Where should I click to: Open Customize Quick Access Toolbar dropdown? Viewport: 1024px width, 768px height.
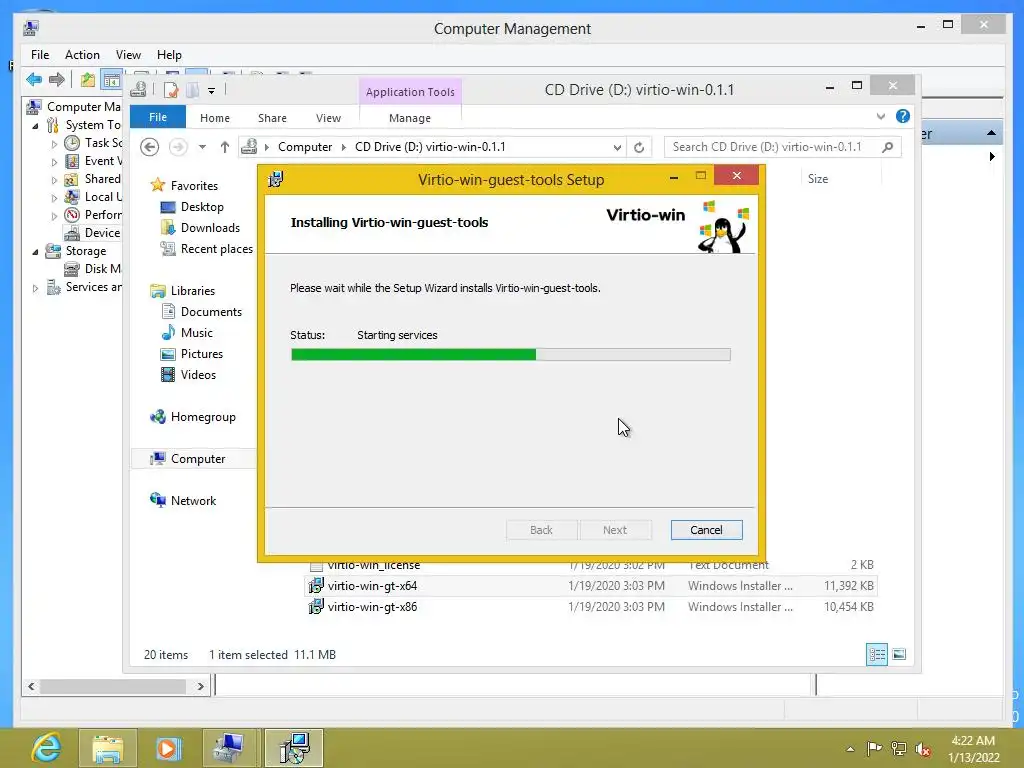pyautogui.click(x=212, y=91)
